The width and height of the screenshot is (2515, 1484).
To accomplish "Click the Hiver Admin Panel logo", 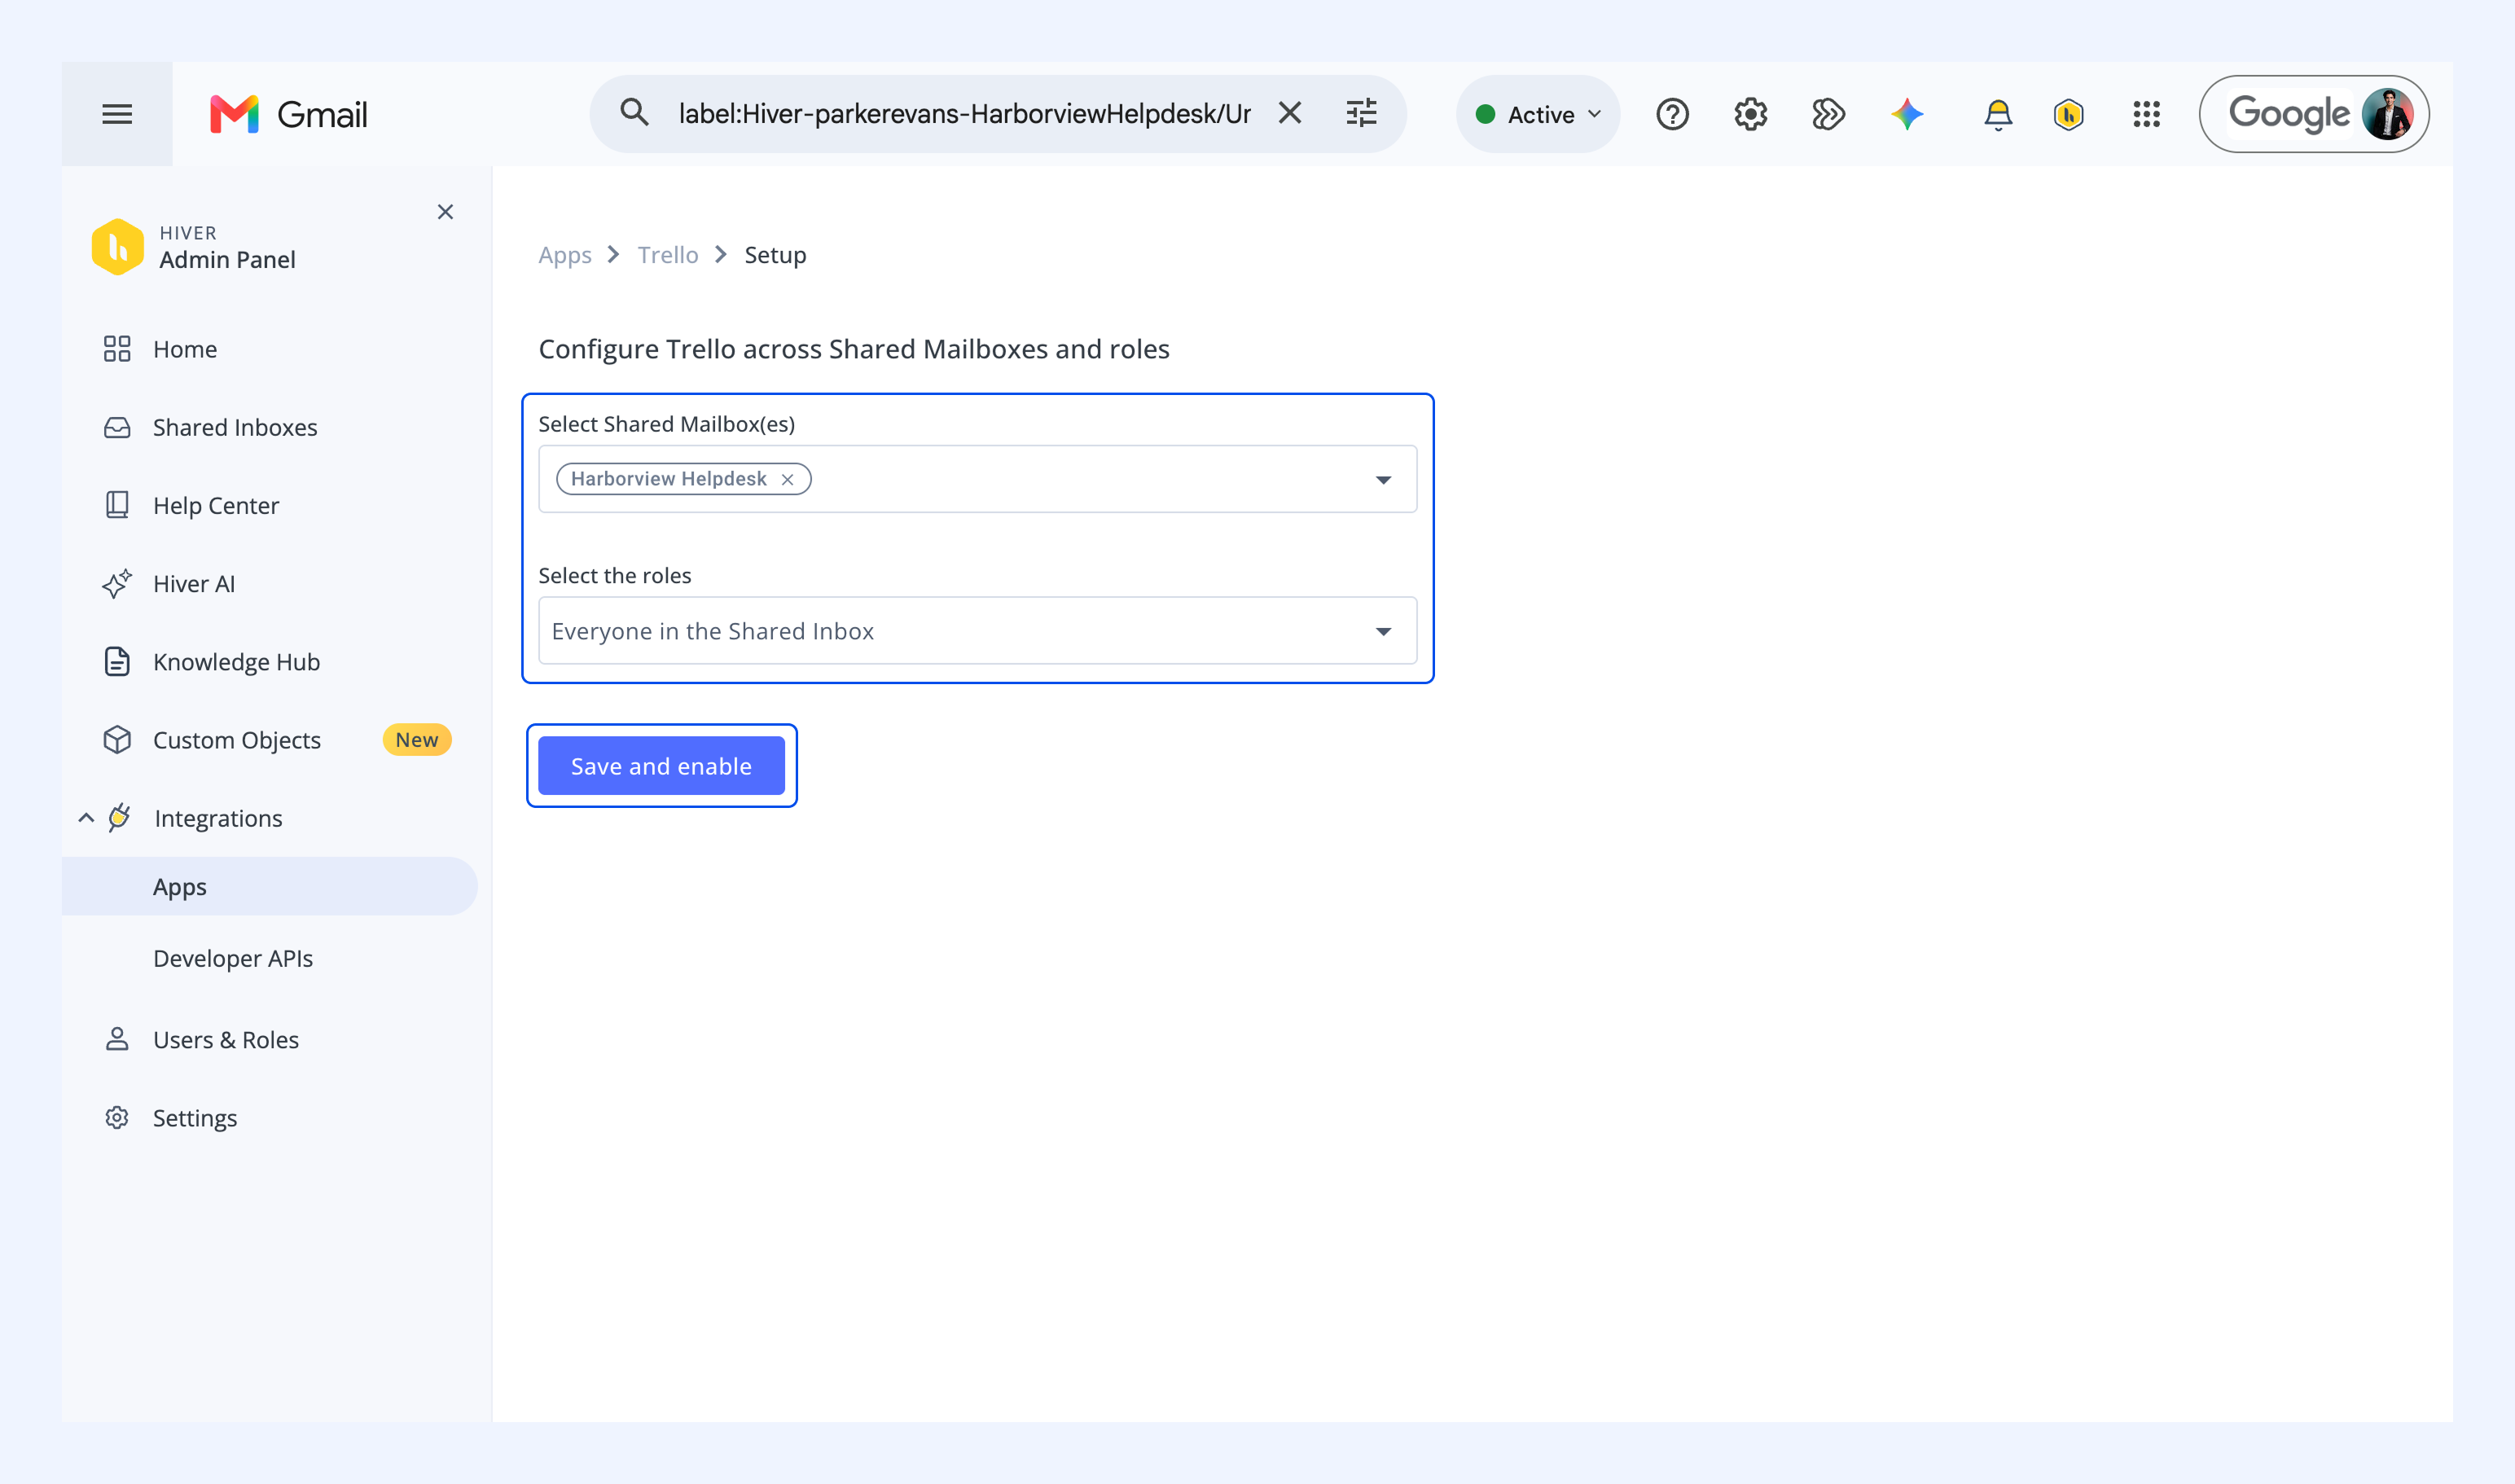I will (x=118, y=246).
